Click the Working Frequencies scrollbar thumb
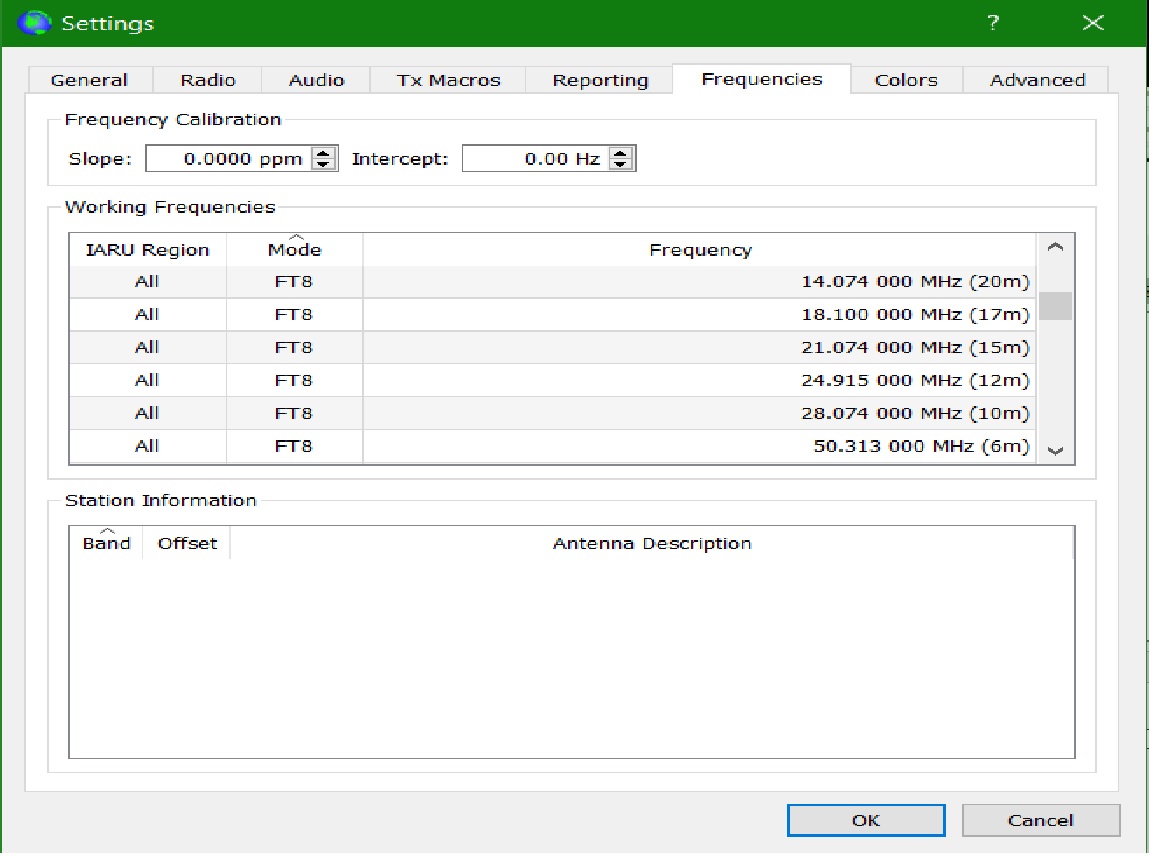Image resolution: width=1152 pixels, height=856 pixels. pyautogui.click(x=1055, y=305)
